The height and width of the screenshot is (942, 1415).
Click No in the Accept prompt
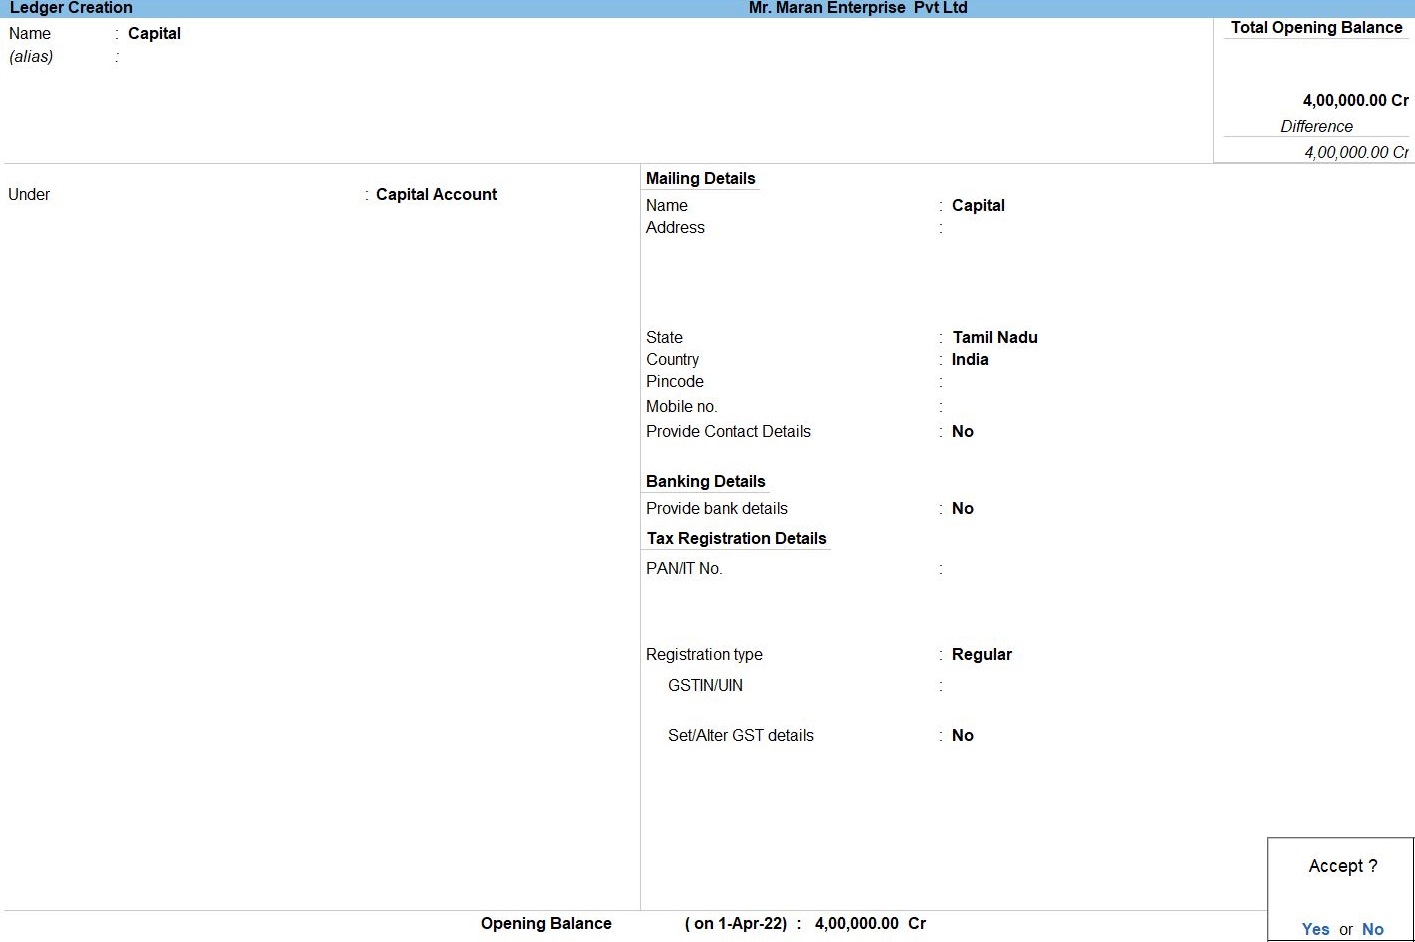[x=1372, y=929]
